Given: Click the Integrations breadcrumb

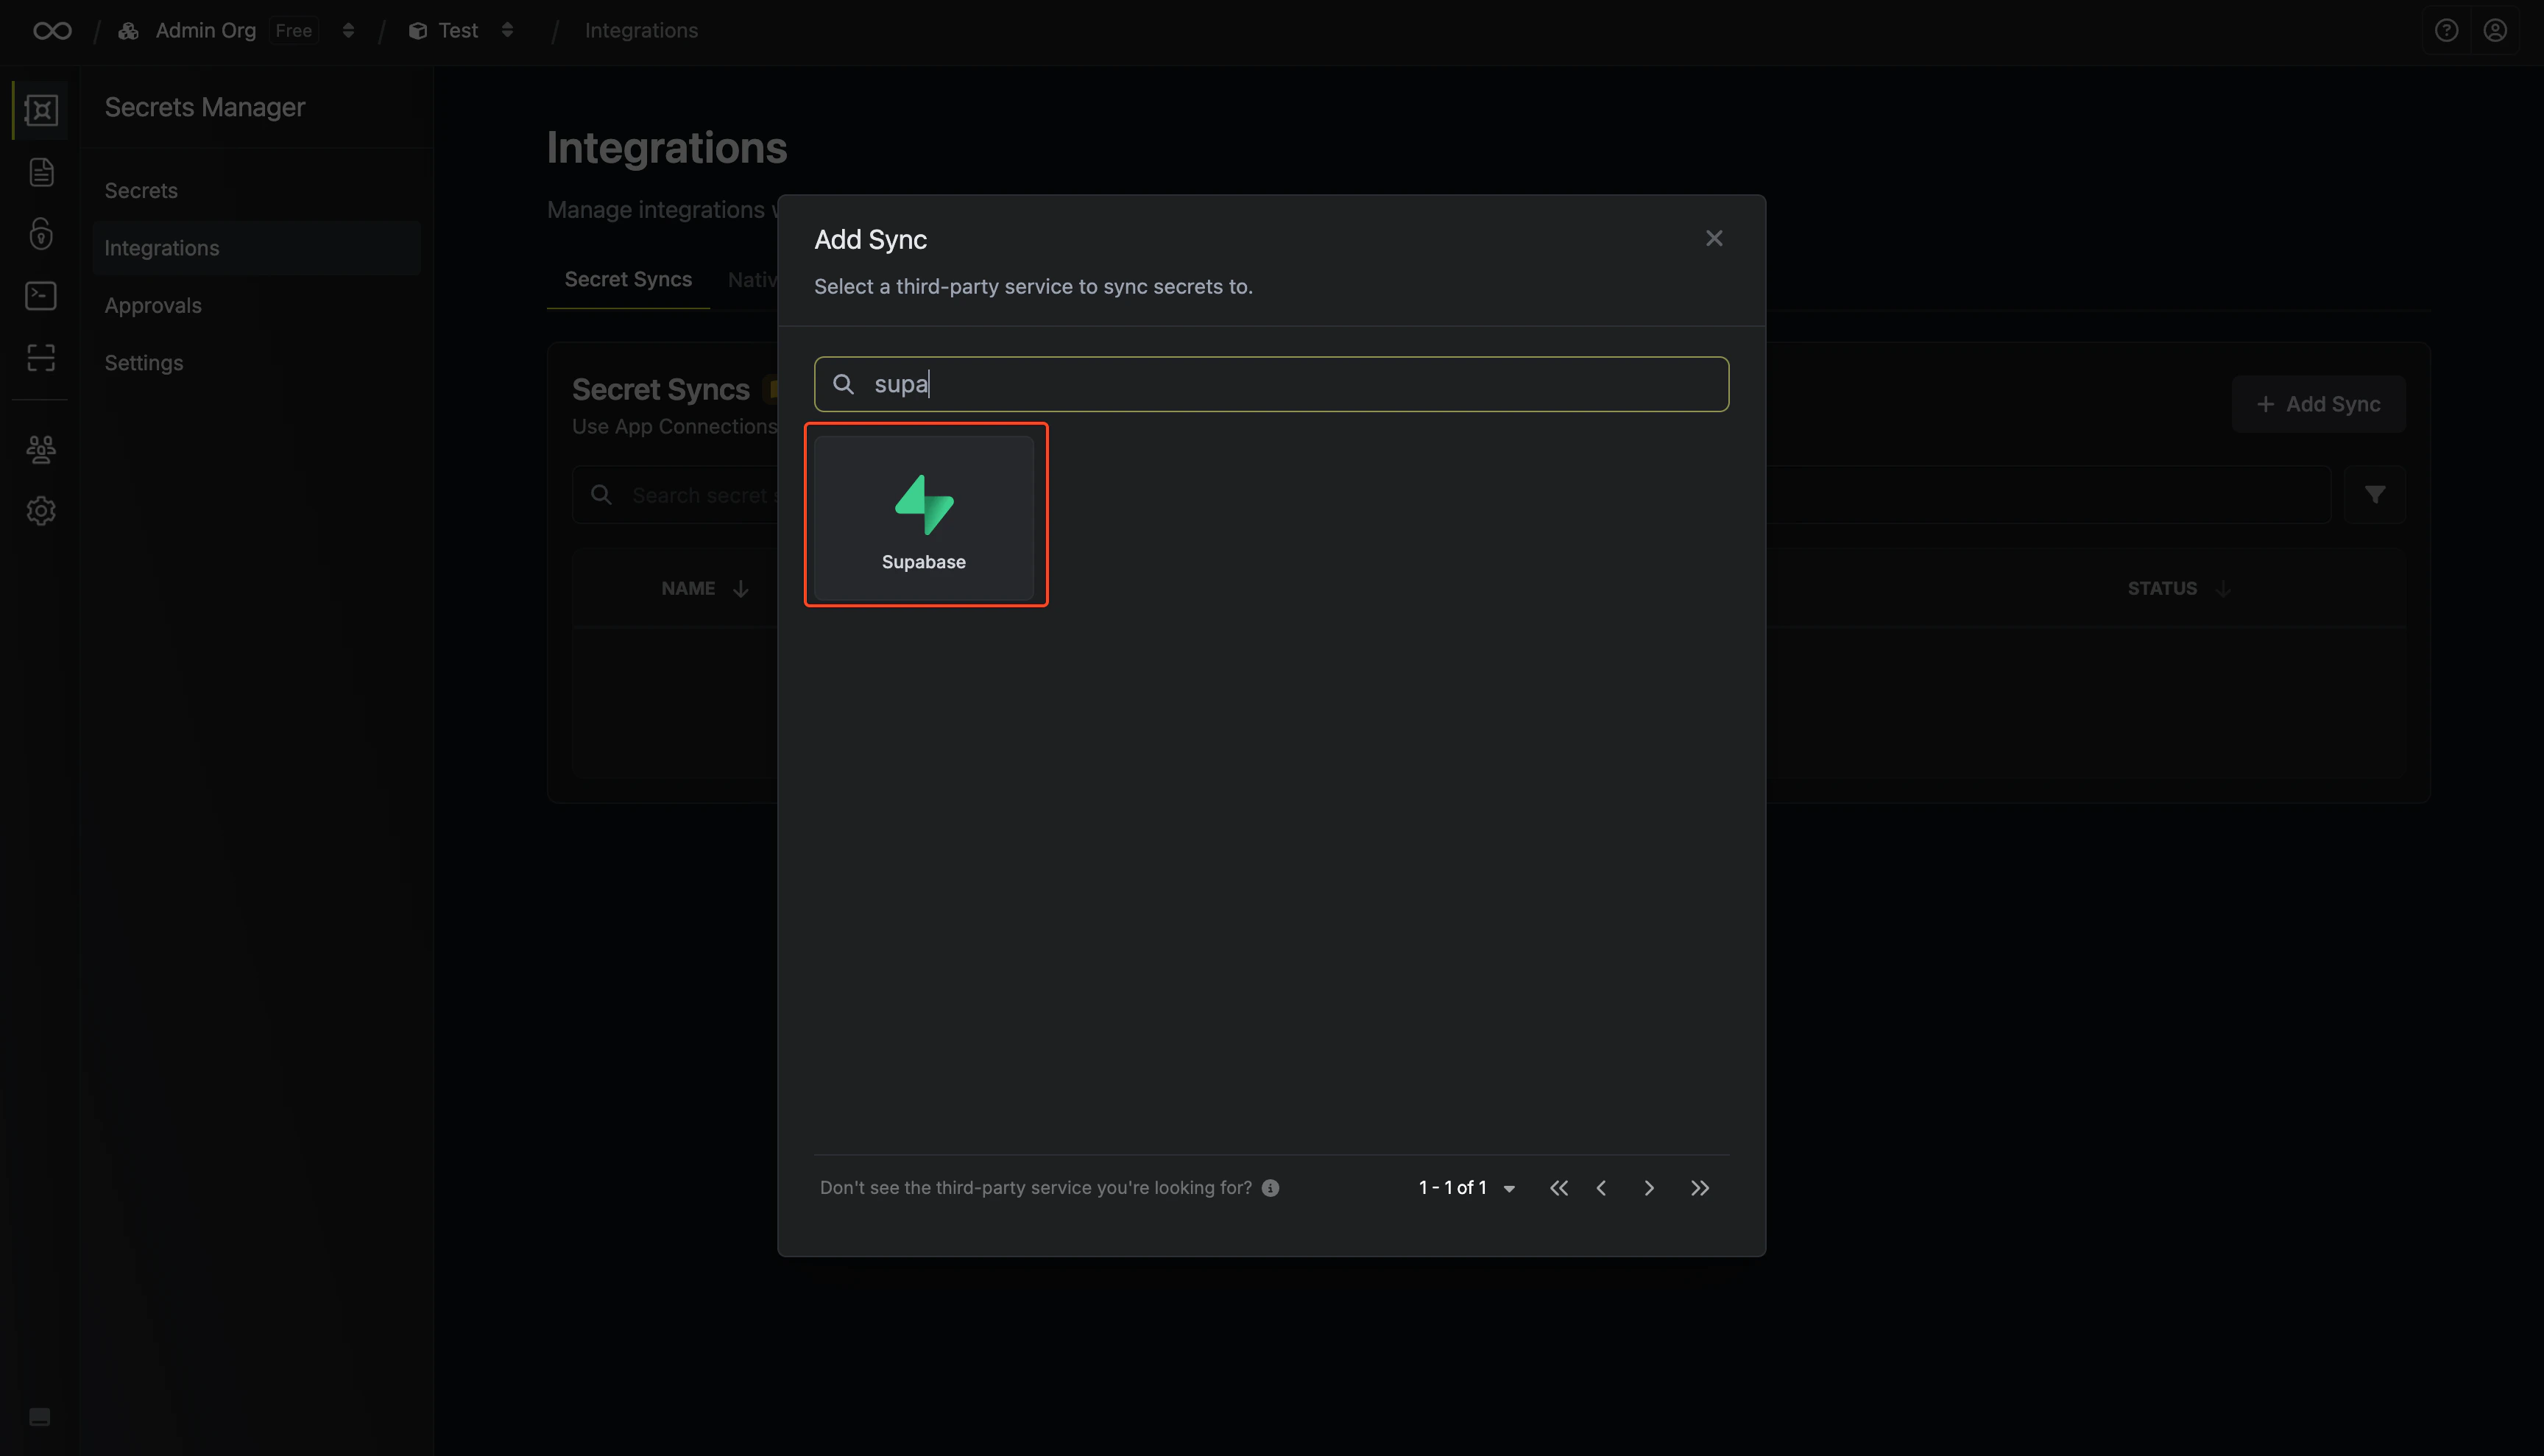Looking at the screenshot, I should (641, 31).
